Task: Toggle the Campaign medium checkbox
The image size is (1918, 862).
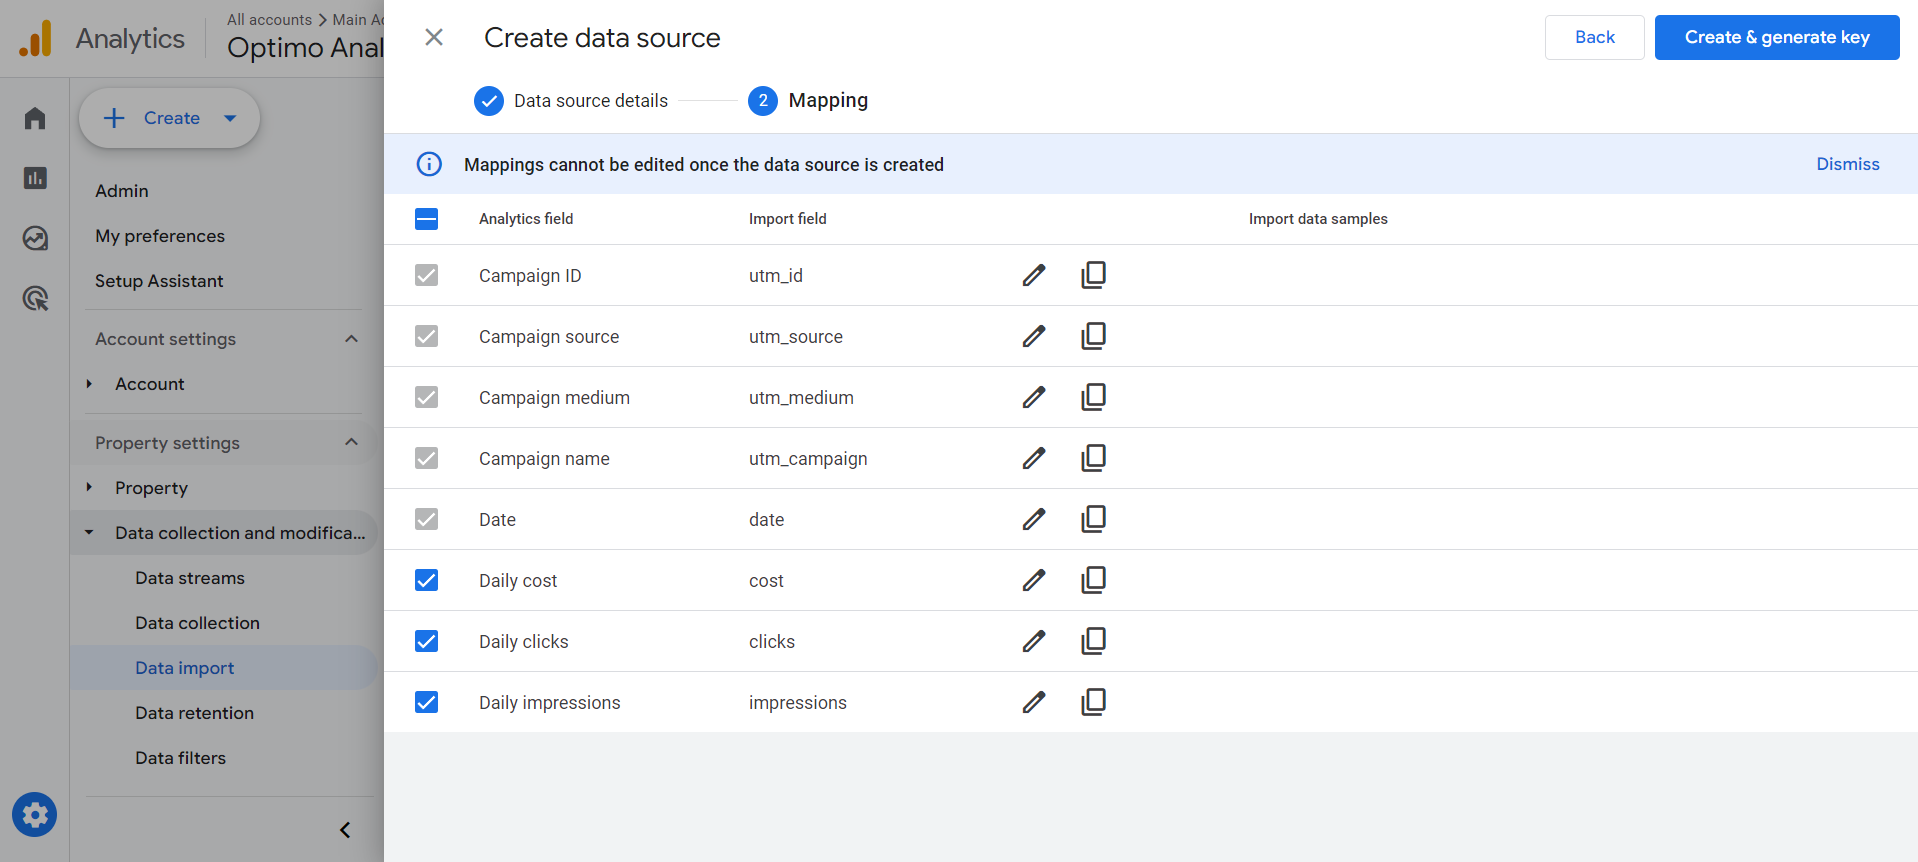Action: pyautogui.click(x=426, y=397)
